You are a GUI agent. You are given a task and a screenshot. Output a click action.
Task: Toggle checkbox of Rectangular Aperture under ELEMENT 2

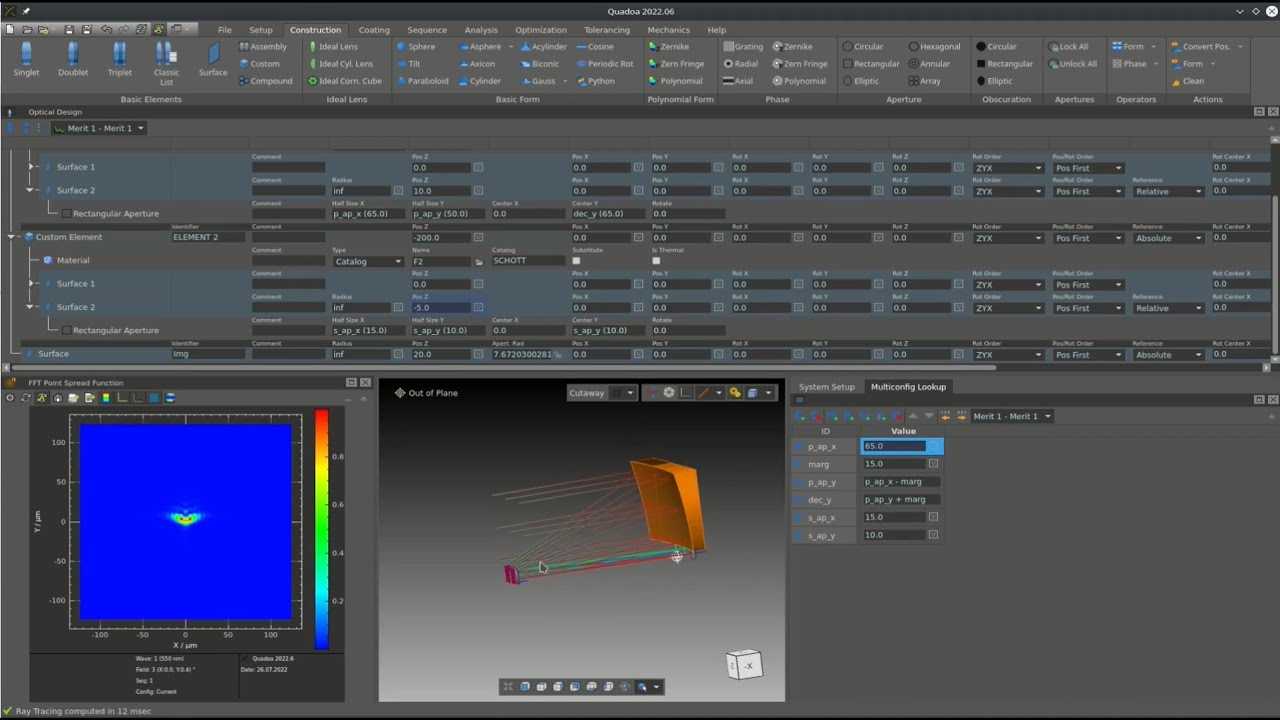click(66, 330)
